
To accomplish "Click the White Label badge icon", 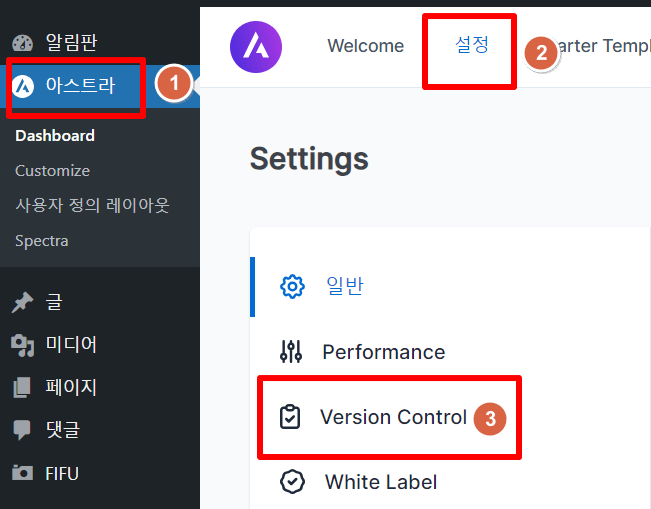I will [x=292, y=482].
